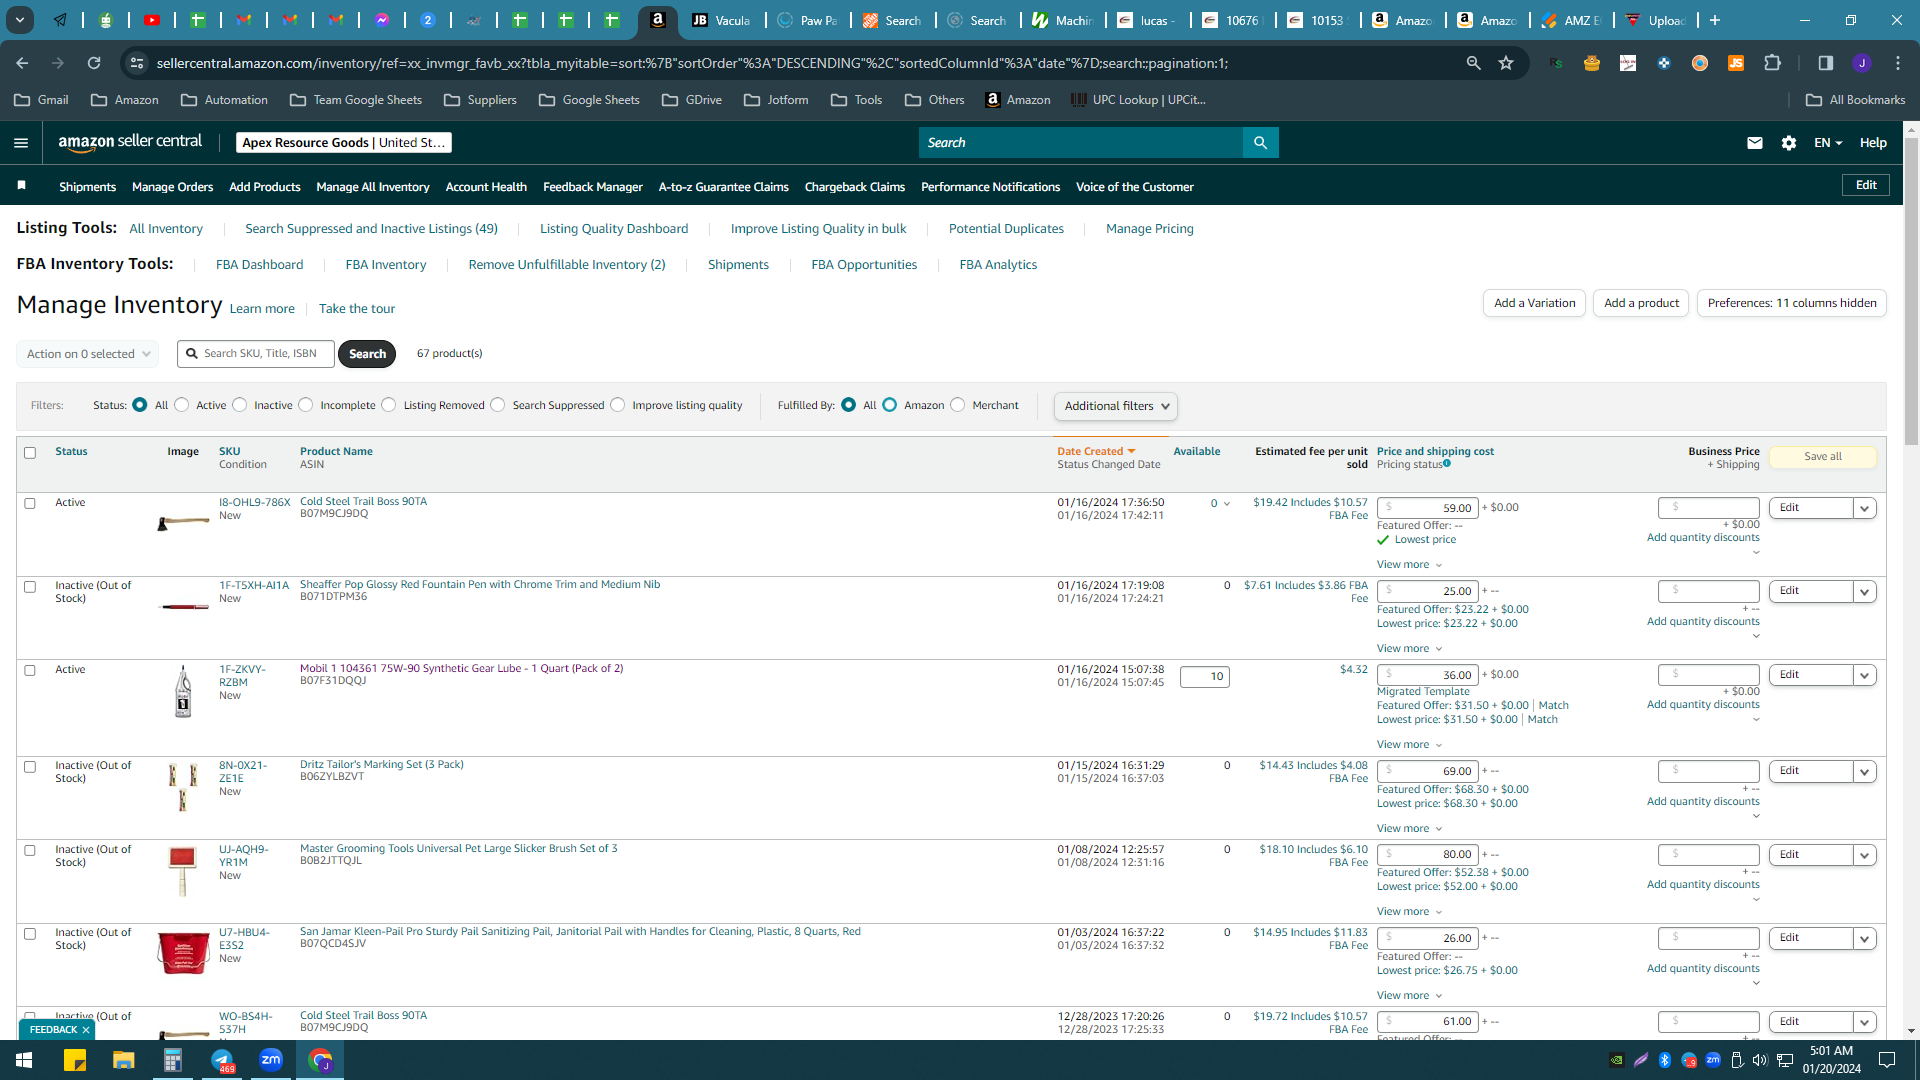Click the bookmark flag icon in nav bar
The image size is (1920, 1080).
[x=21, y=186]
